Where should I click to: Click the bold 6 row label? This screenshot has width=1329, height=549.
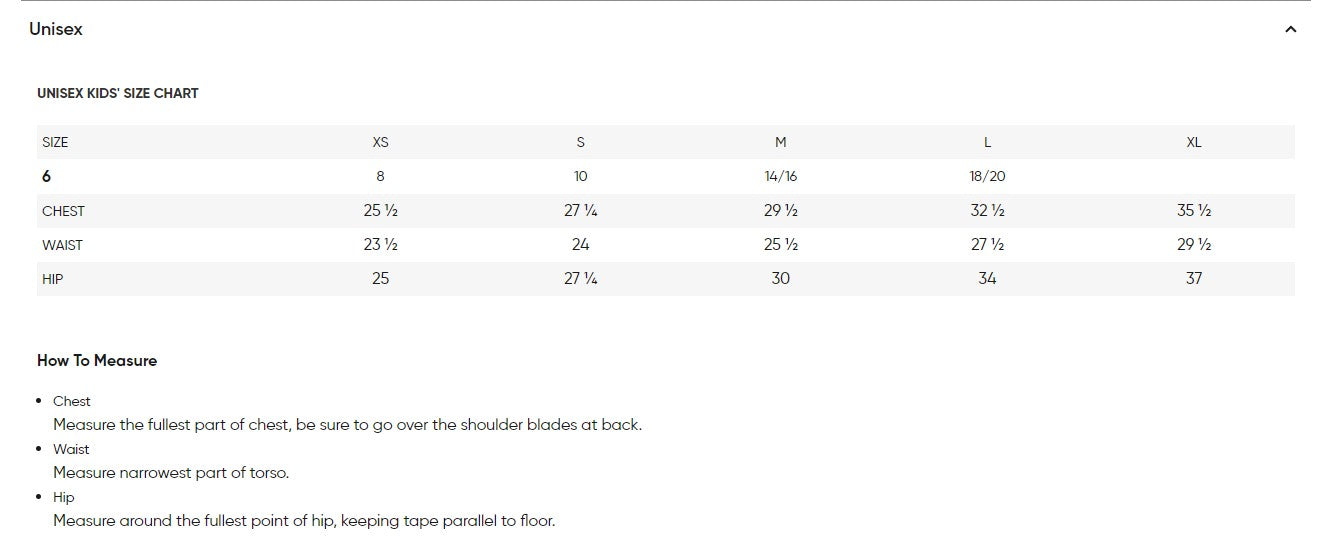click(x=46, y=177)
